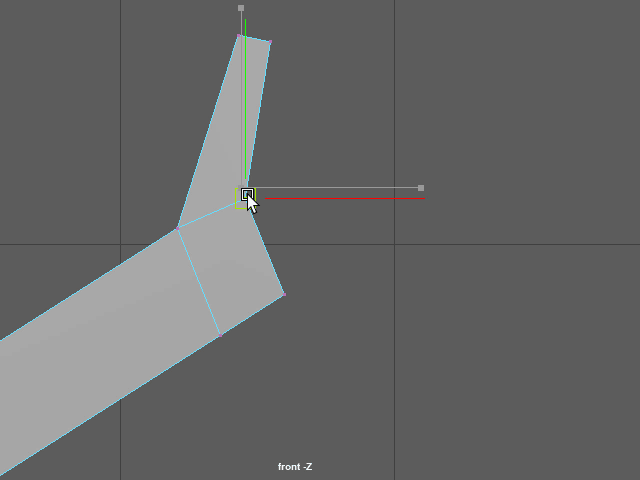Click the edge dividing the large and small faces
Screen dimensions: 640x480
click(x=199, y=282)
